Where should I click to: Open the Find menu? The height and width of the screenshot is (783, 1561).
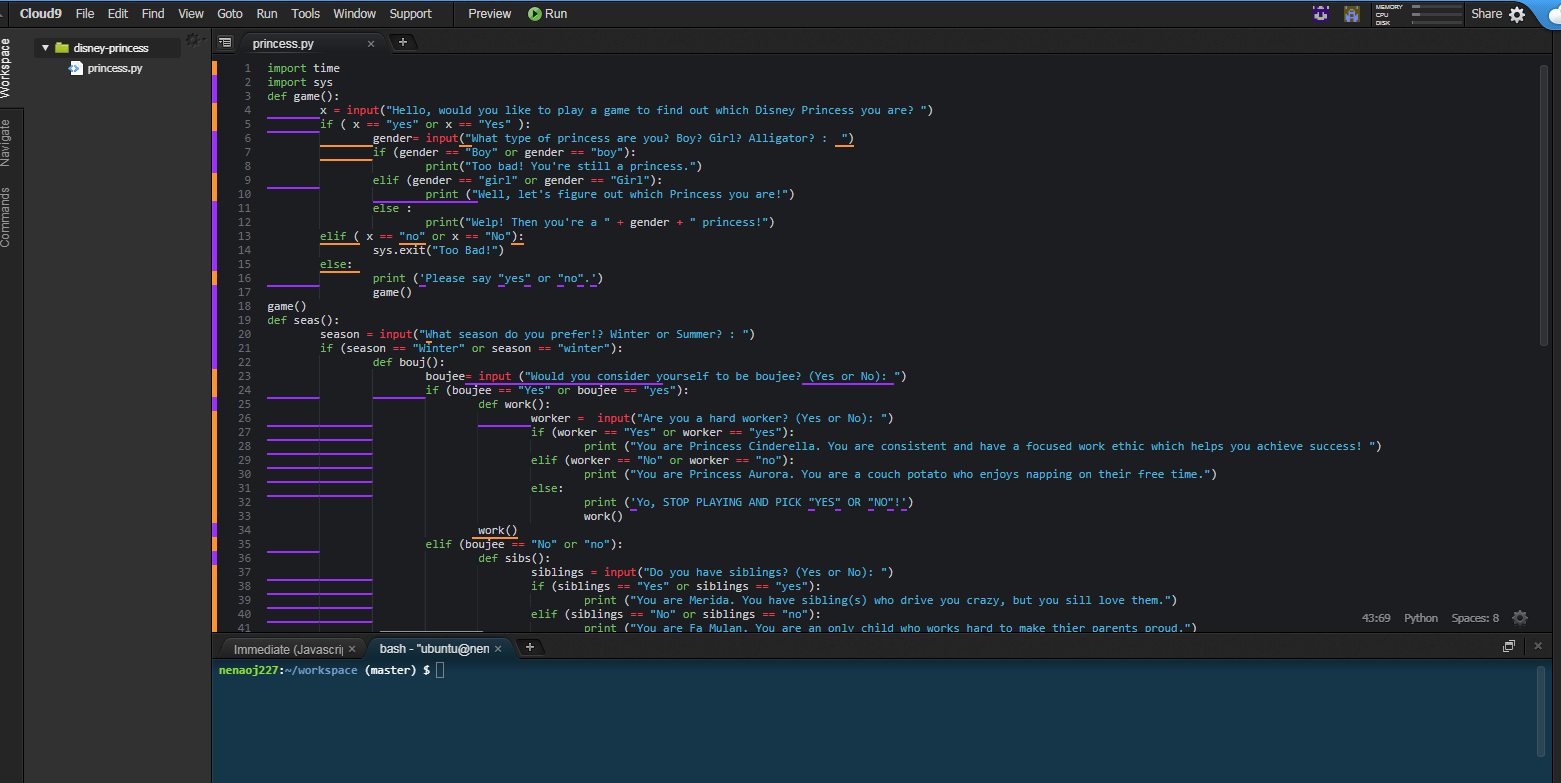[x=153, y=14]
